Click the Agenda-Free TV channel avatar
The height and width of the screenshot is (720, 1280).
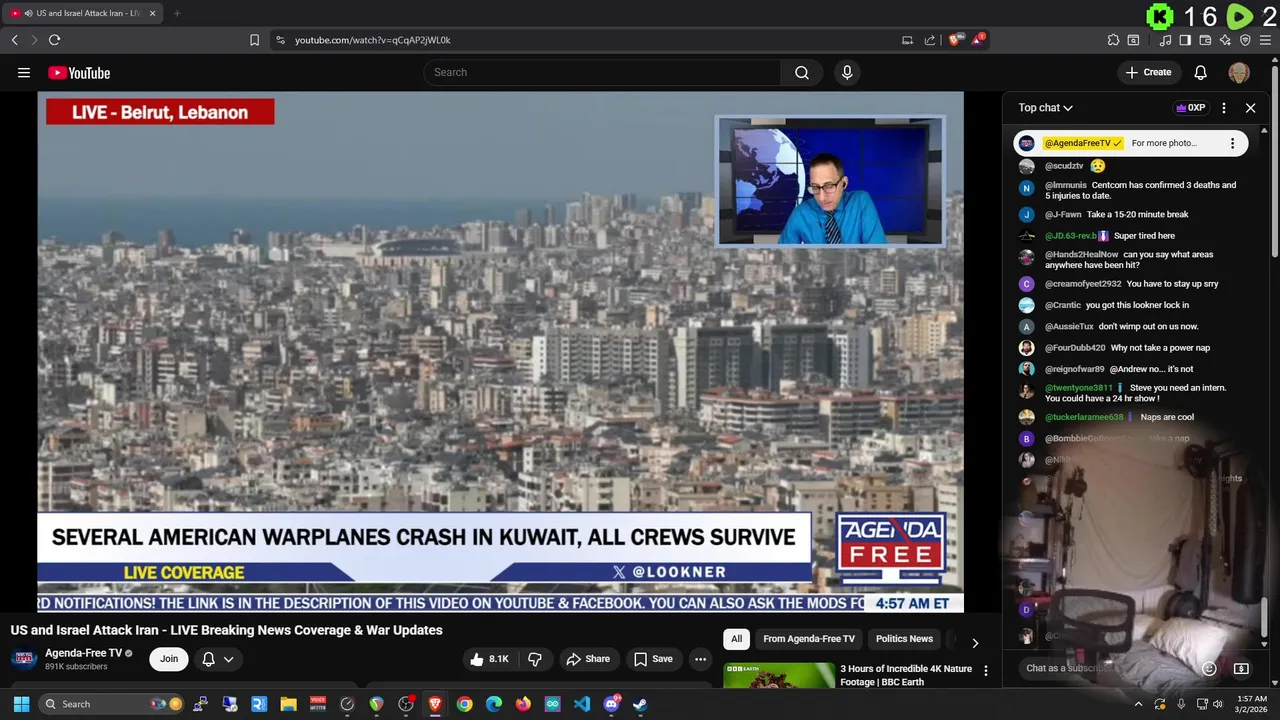pos(24,659)
